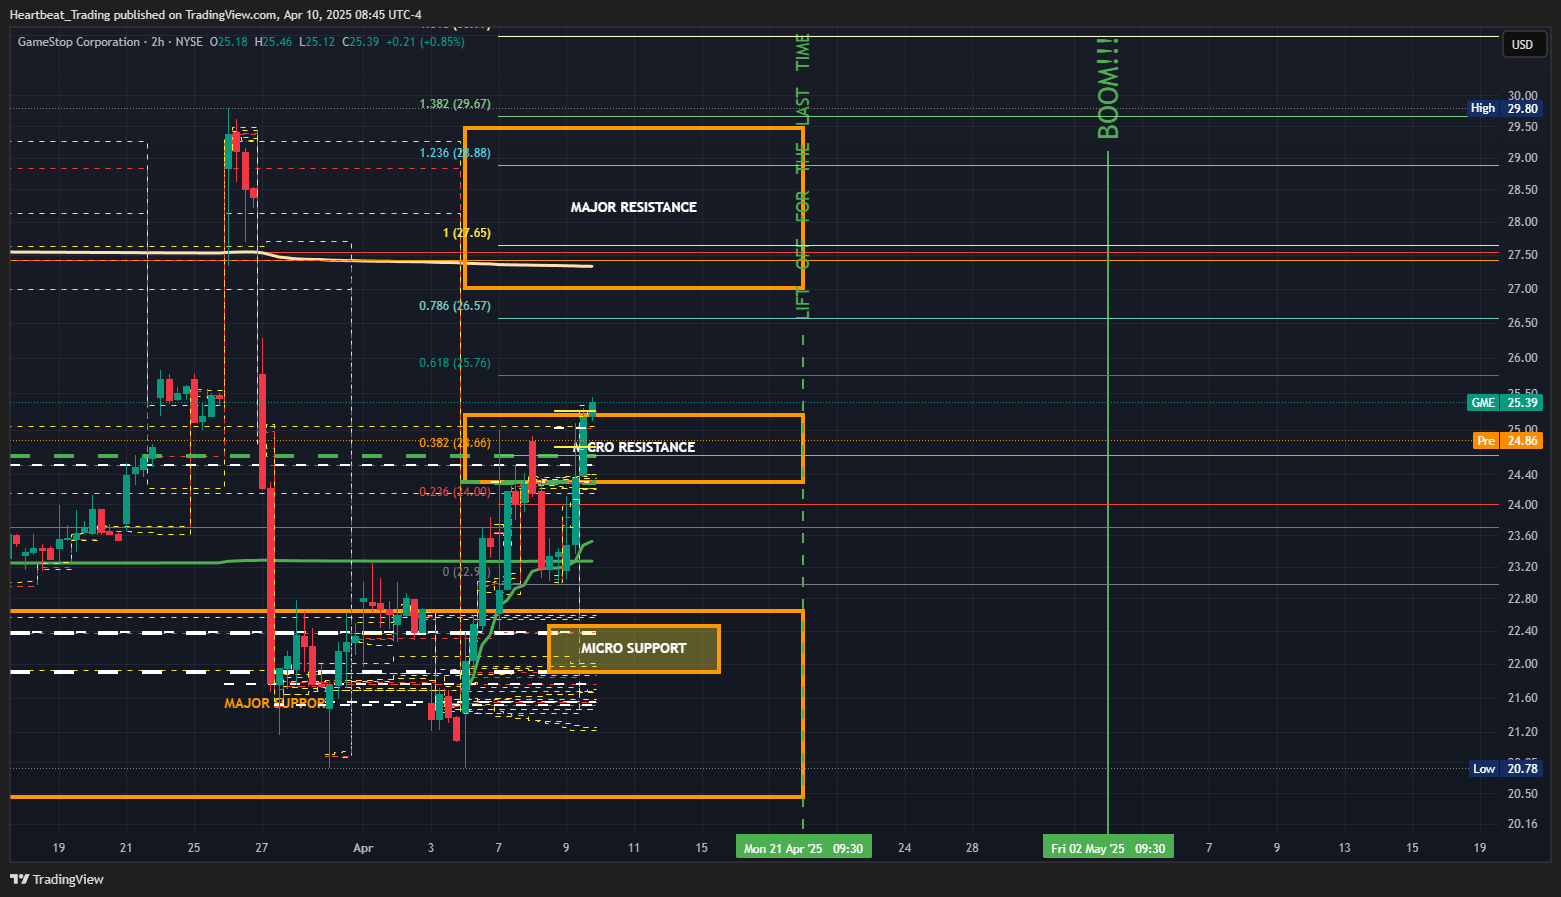Click the 30.00 price axis value
Viewport: 1561px width, 897px height.
point(1522,96)
